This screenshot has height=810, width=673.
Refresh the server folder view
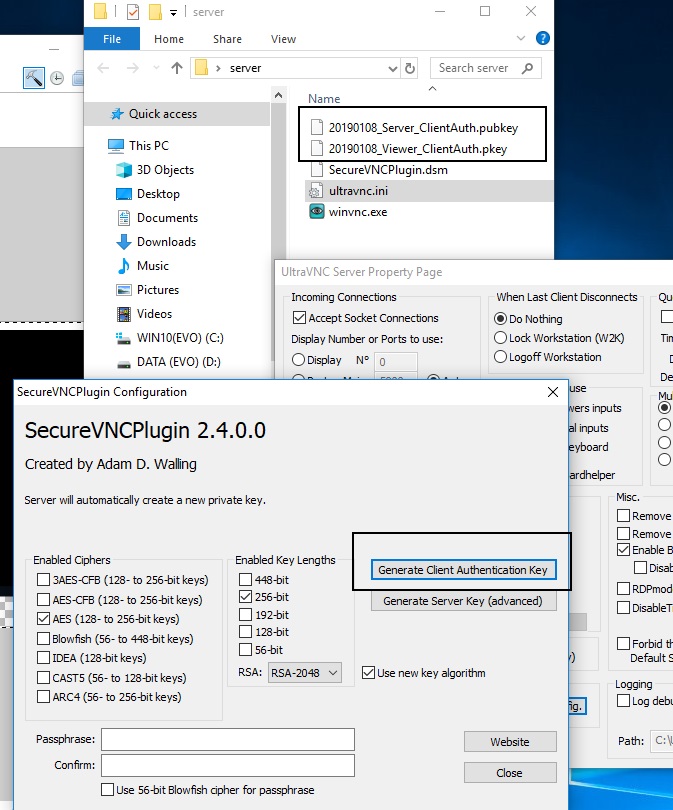(x=410, y=68)
